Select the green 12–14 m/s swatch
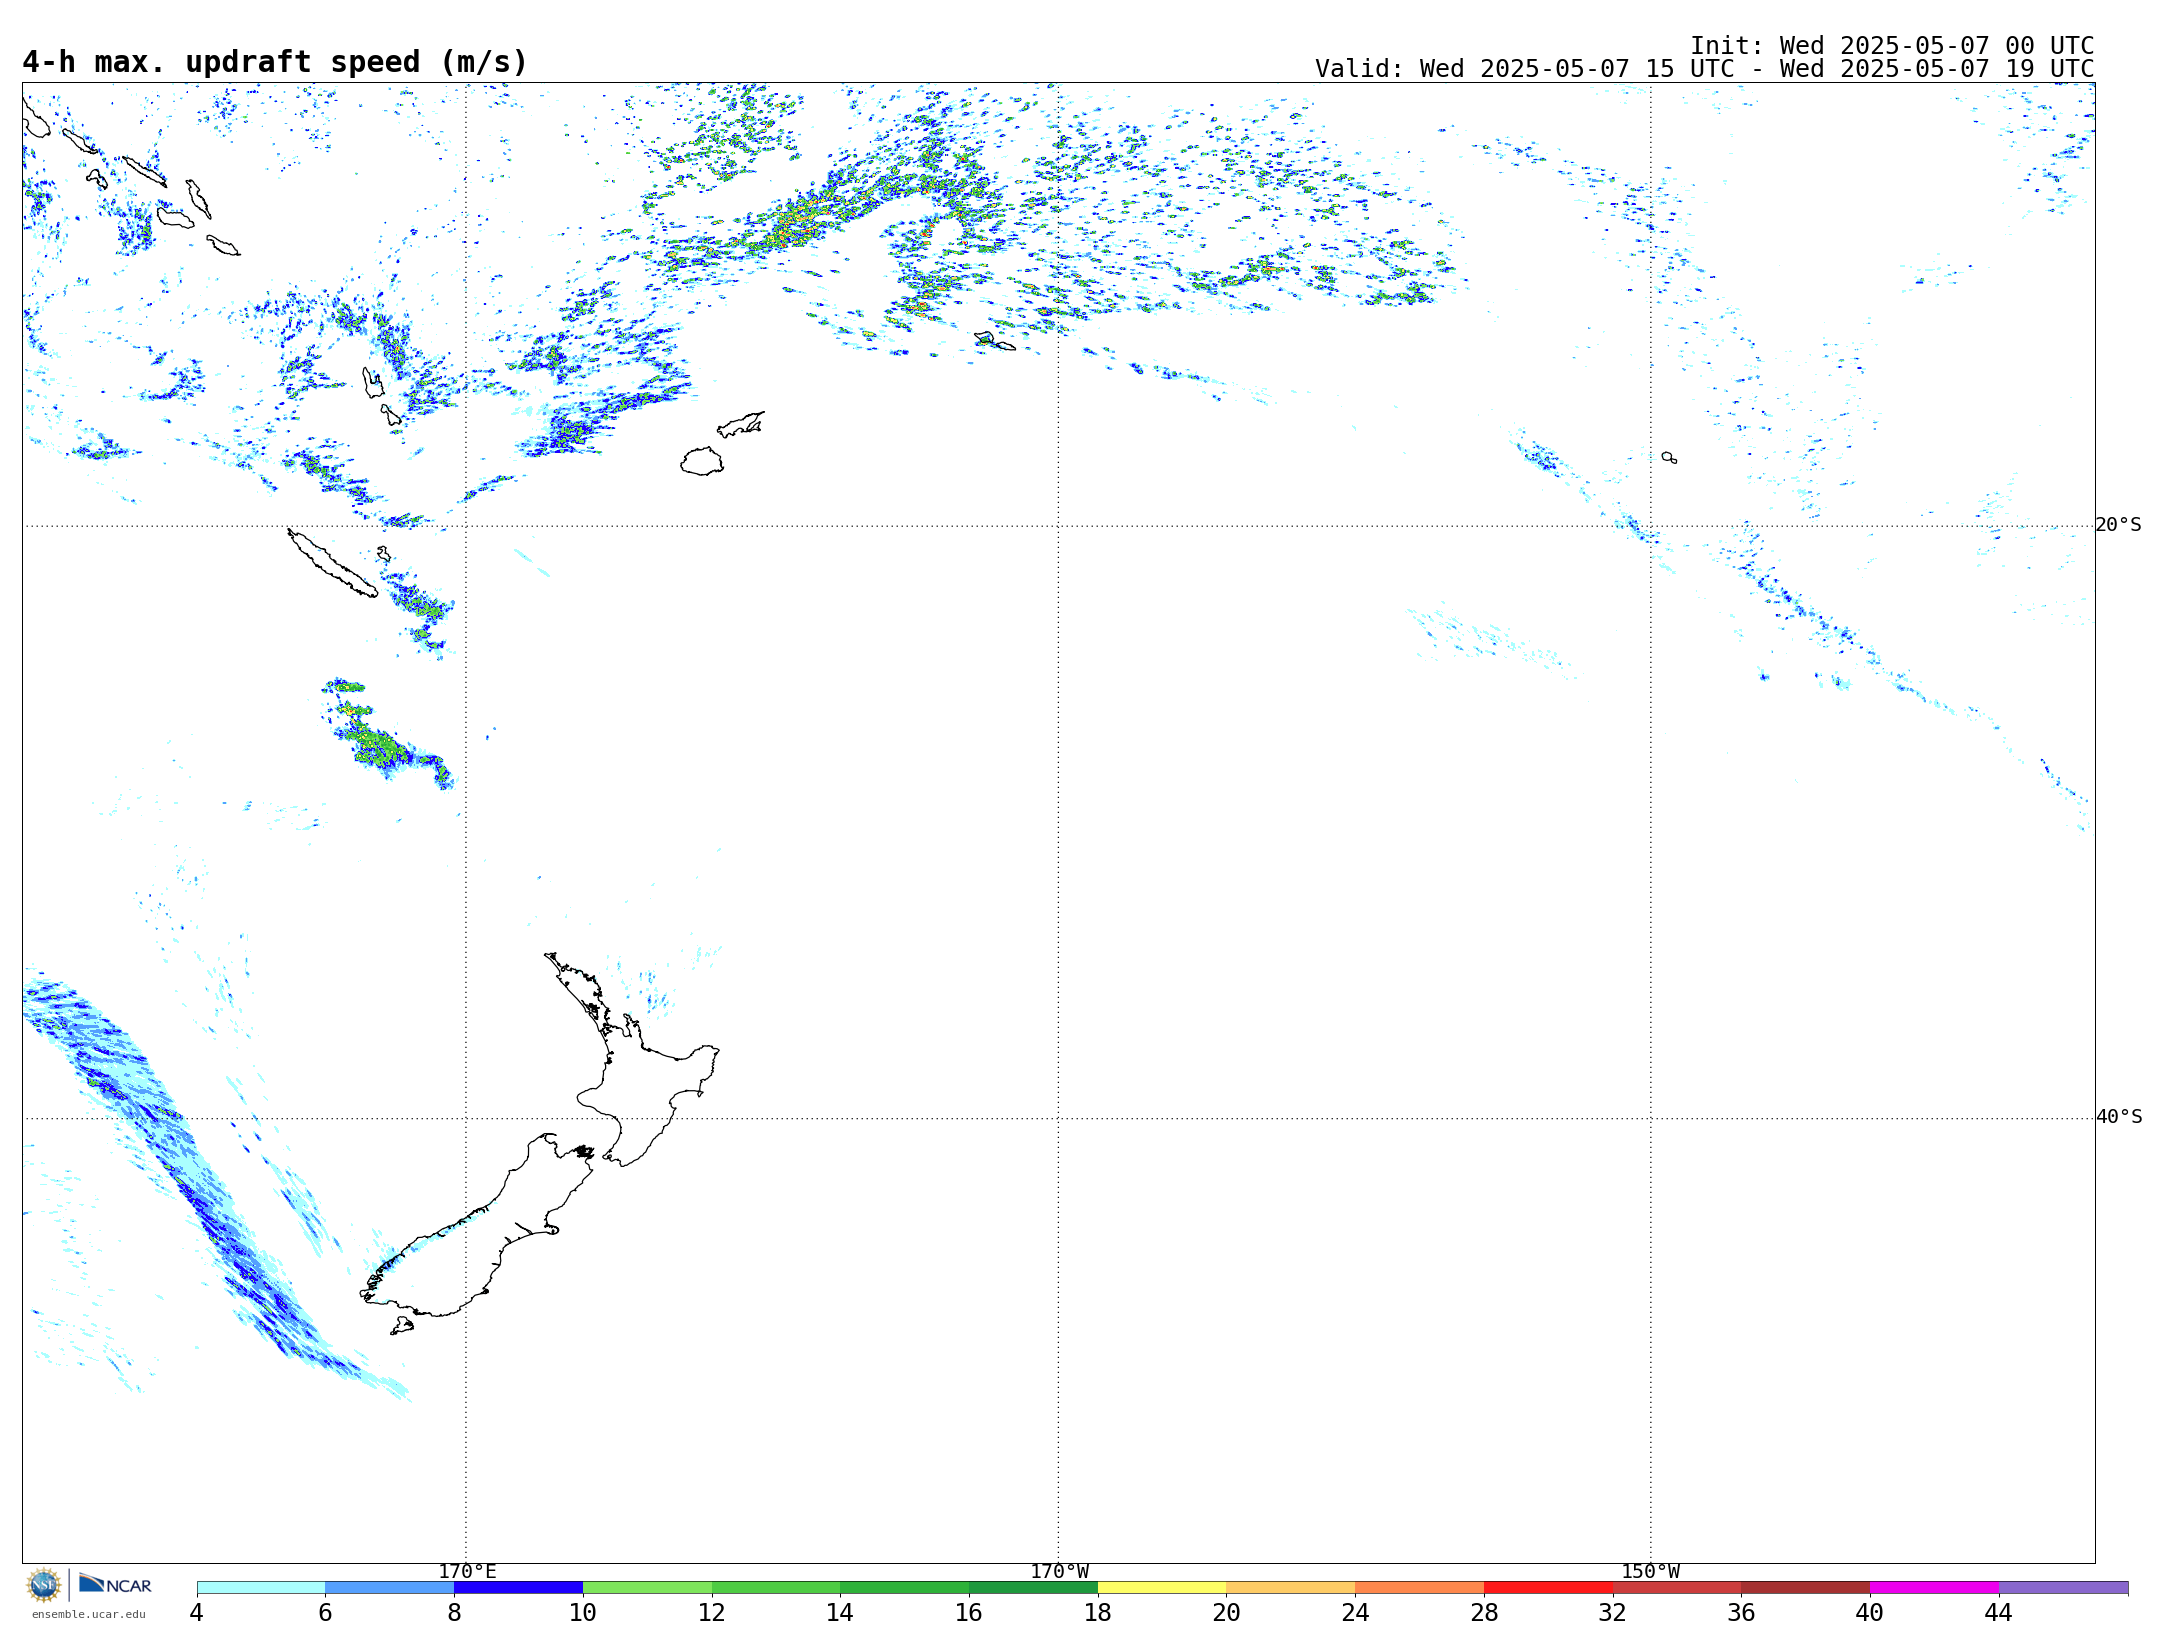The image size is (2160, 1626). point(776,1588)
